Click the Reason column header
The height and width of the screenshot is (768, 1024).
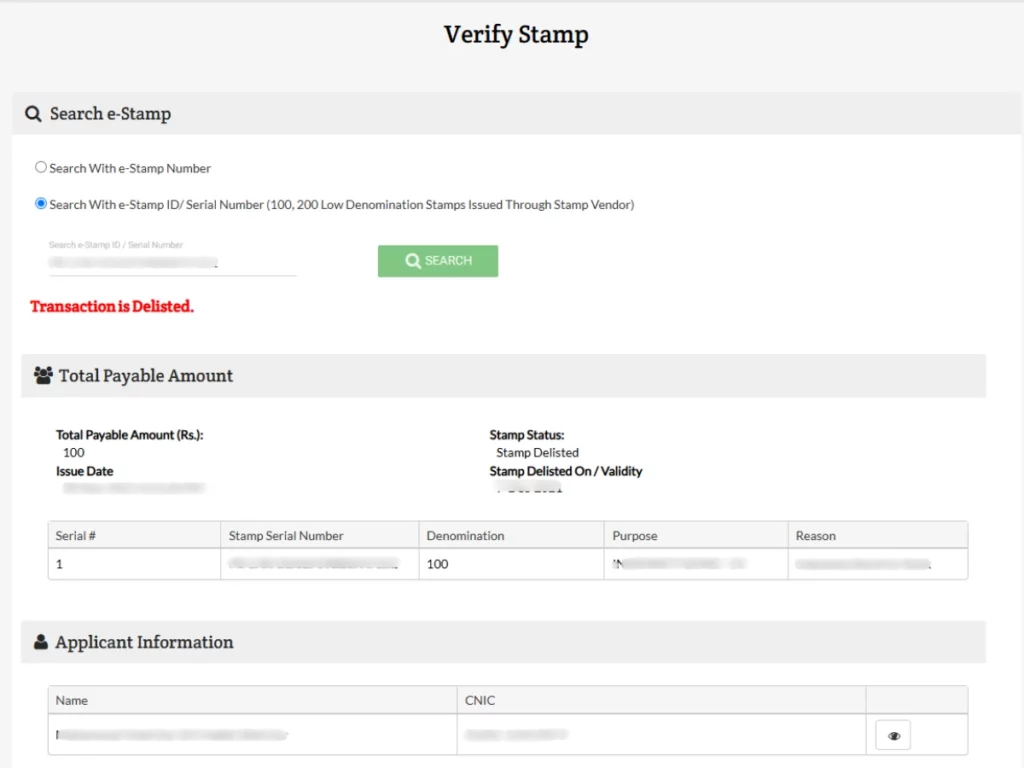pos(815,536)
